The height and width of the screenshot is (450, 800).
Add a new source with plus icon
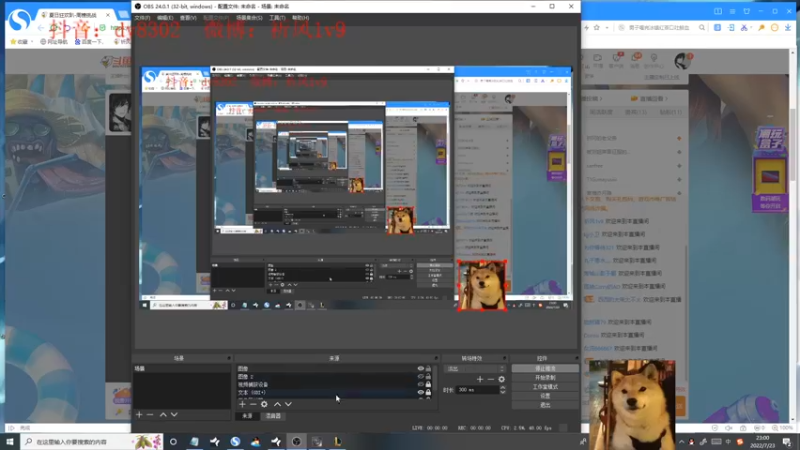pyautogui.click(x=242, y=404)
